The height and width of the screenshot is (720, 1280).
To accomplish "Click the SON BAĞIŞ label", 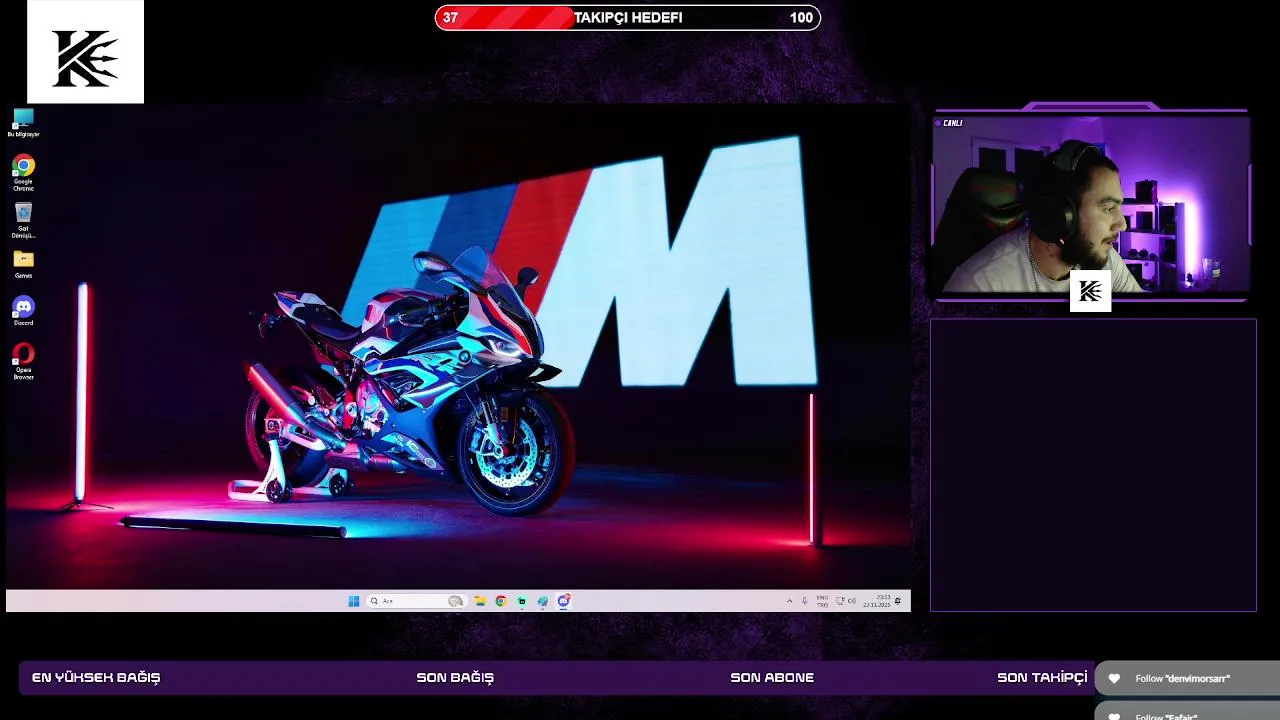I will [455, 678].
